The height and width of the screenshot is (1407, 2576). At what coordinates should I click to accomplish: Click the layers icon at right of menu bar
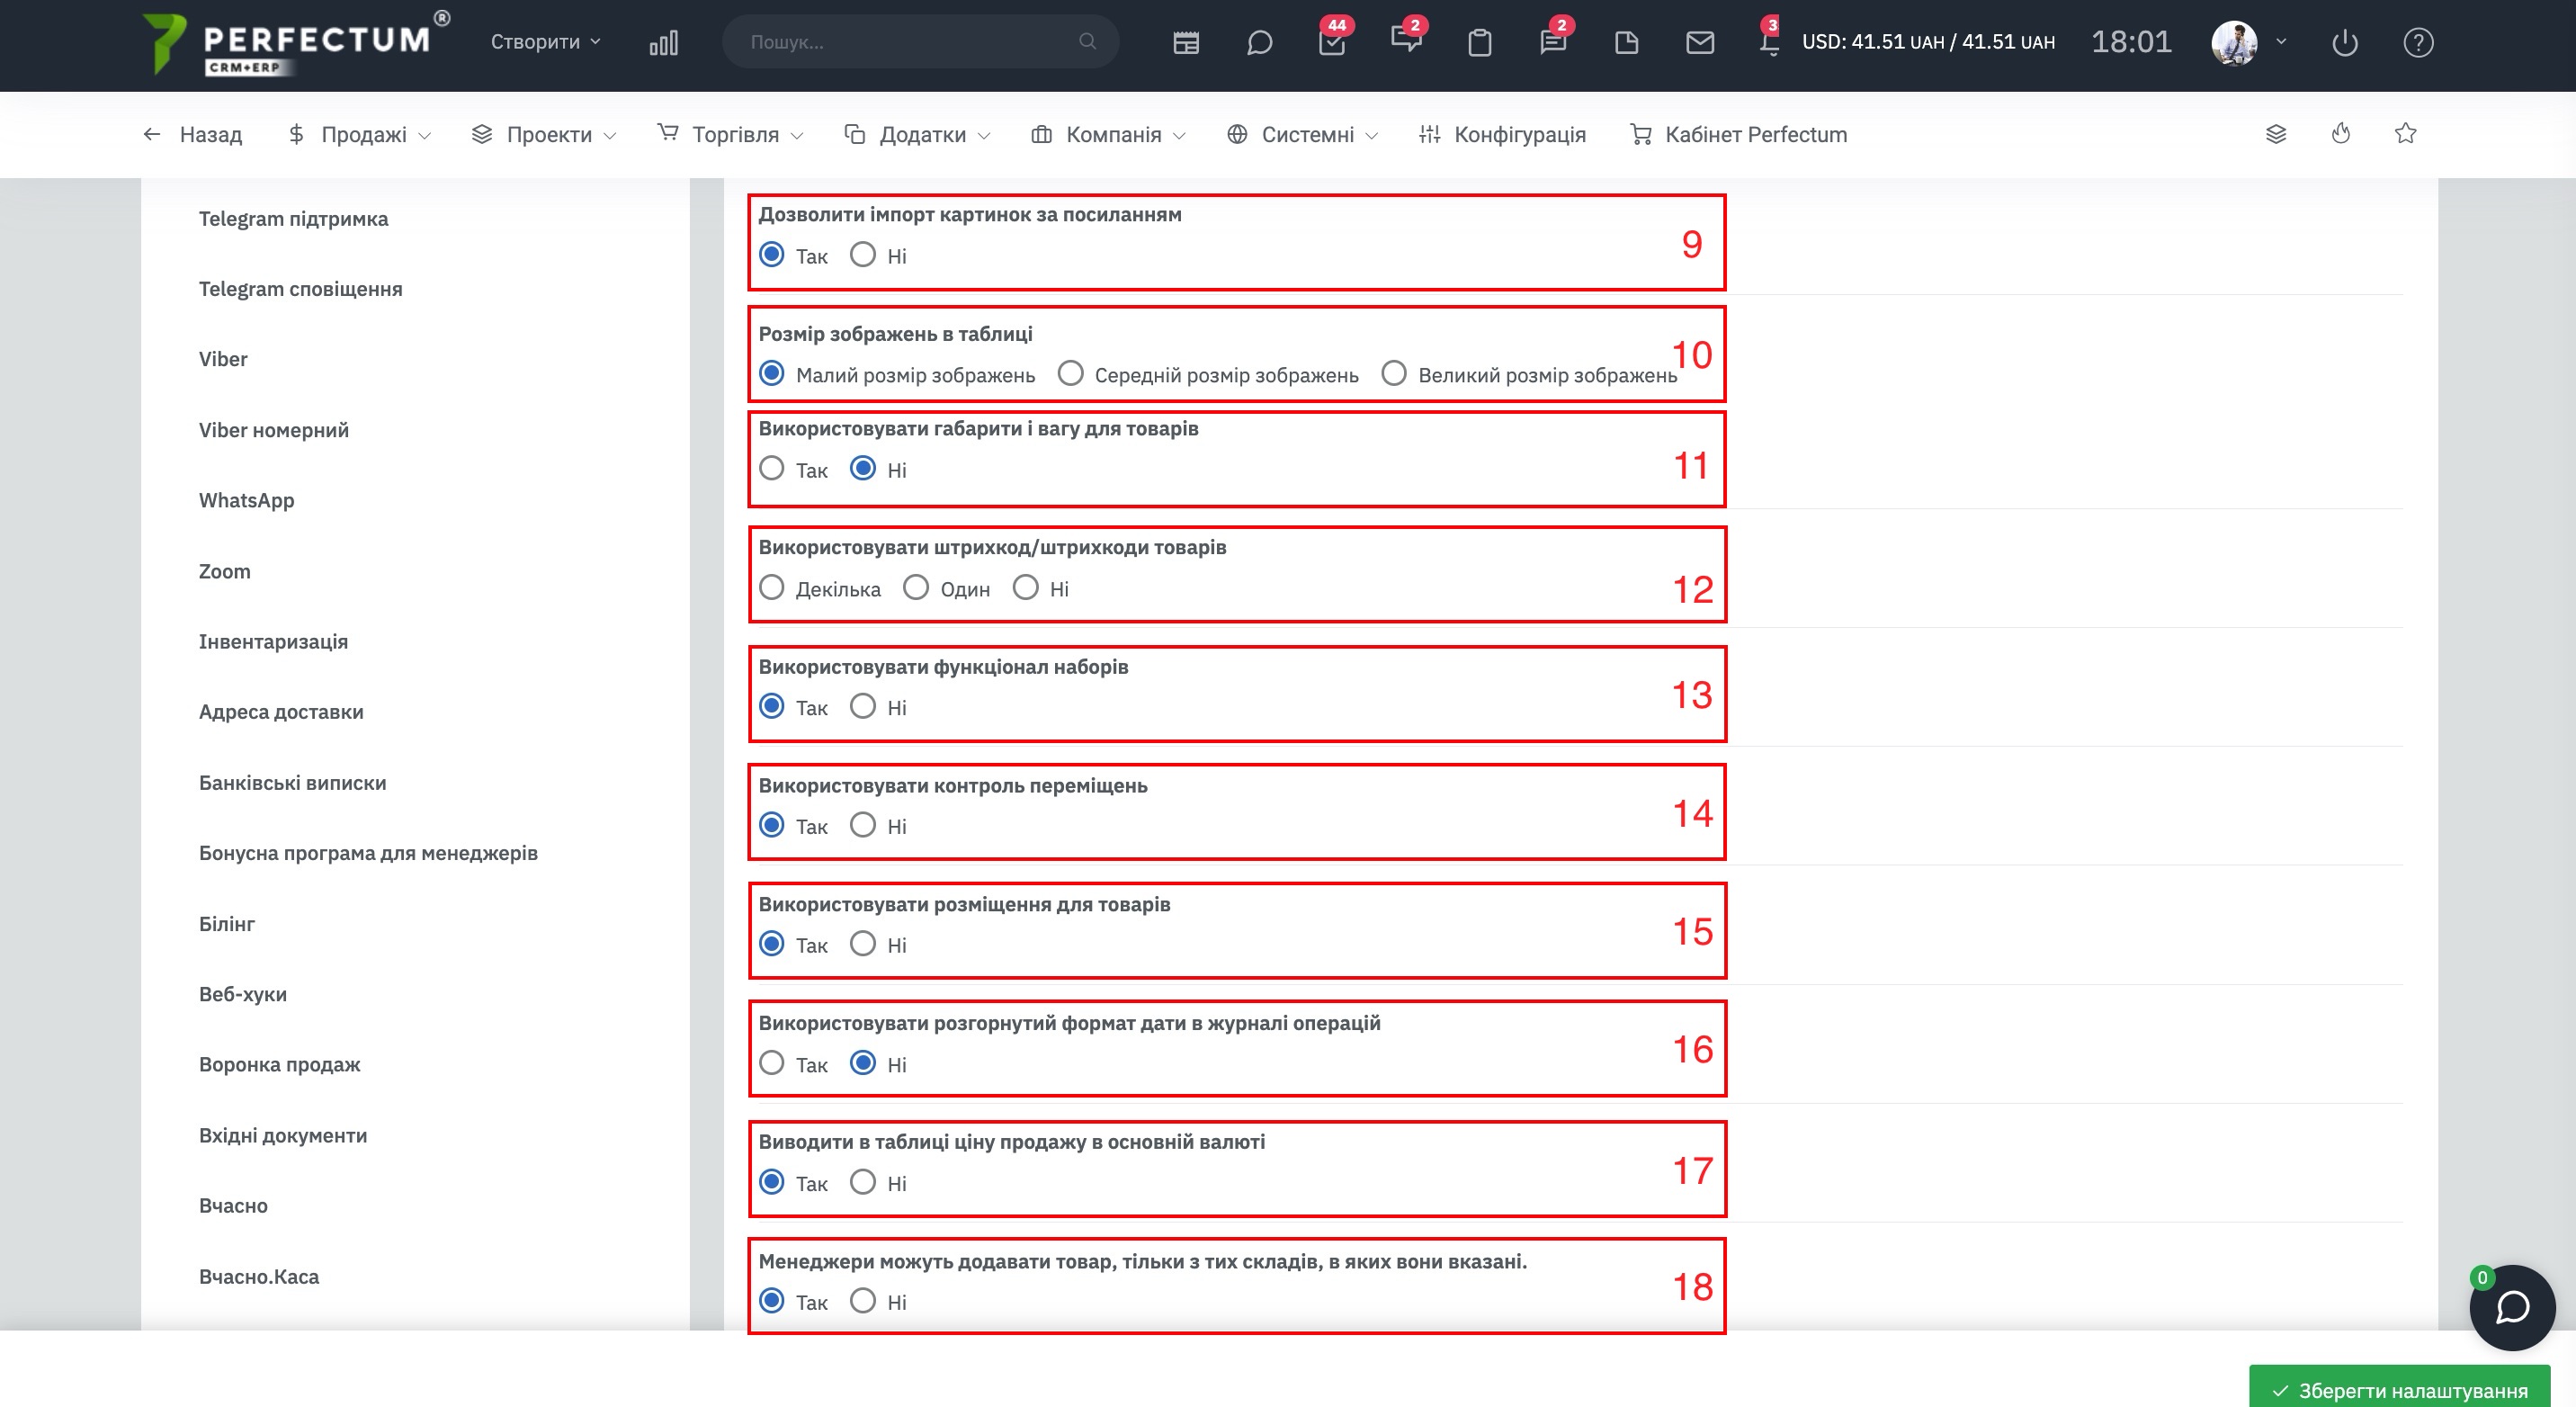click(2276, 134)
